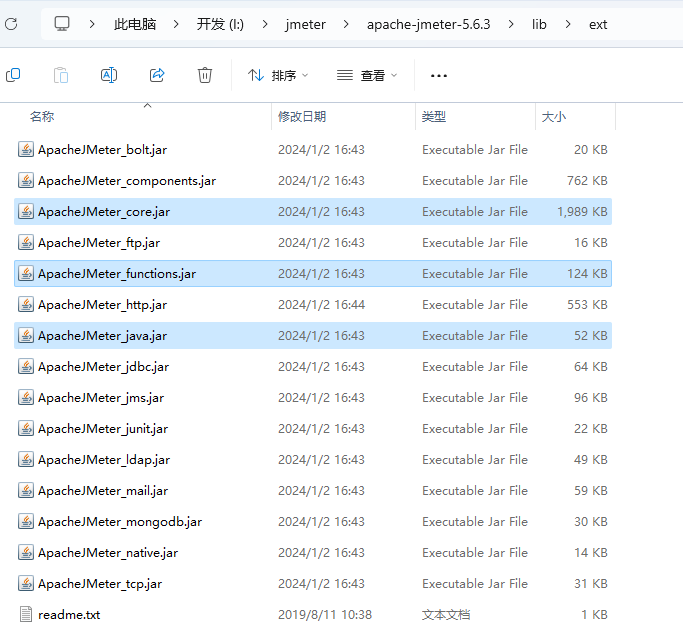
Task: Select the ApacheJMeter_mongodb.jar file
Action: point(119,522)
